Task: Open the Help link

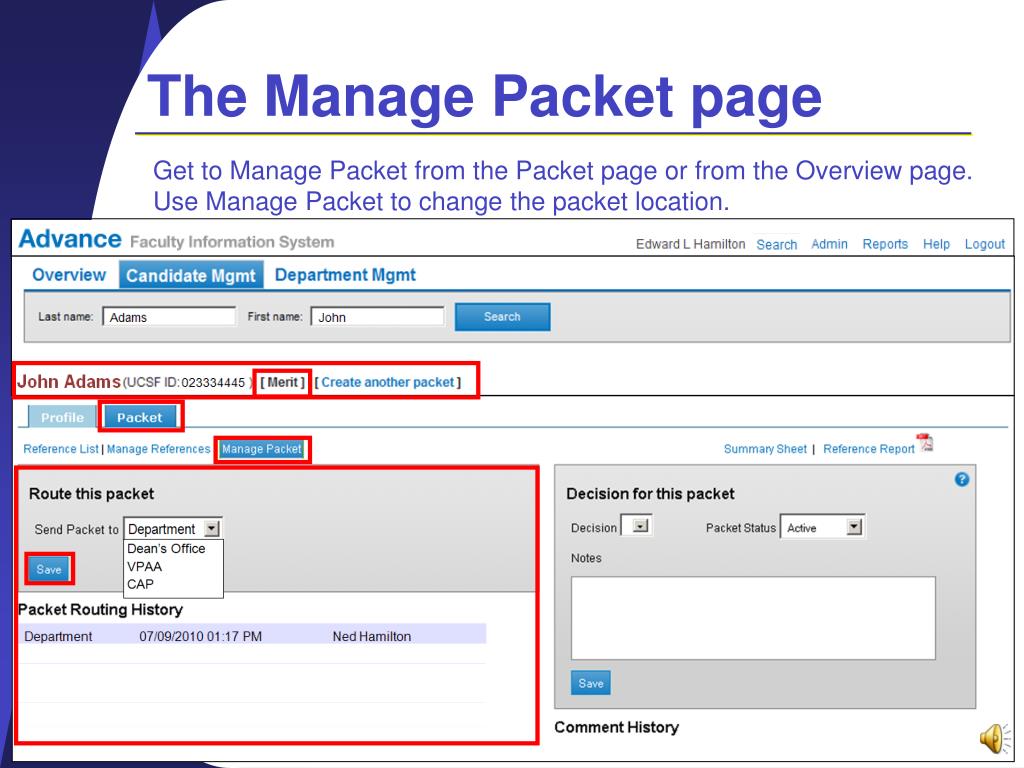Action: 936,244
